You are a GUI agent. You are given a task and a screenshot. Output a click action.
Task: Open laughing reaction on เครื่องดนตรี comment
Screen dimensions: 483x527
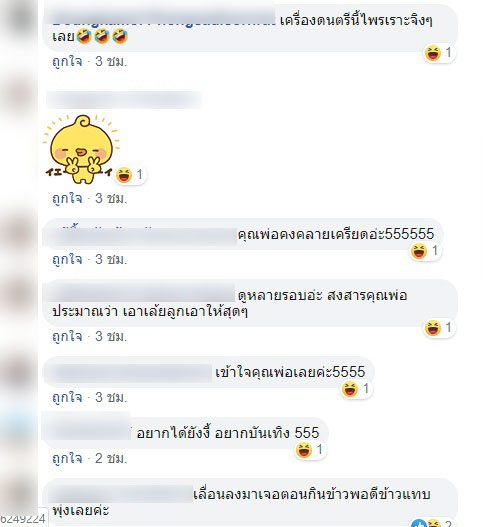click(x=439, y=53)
